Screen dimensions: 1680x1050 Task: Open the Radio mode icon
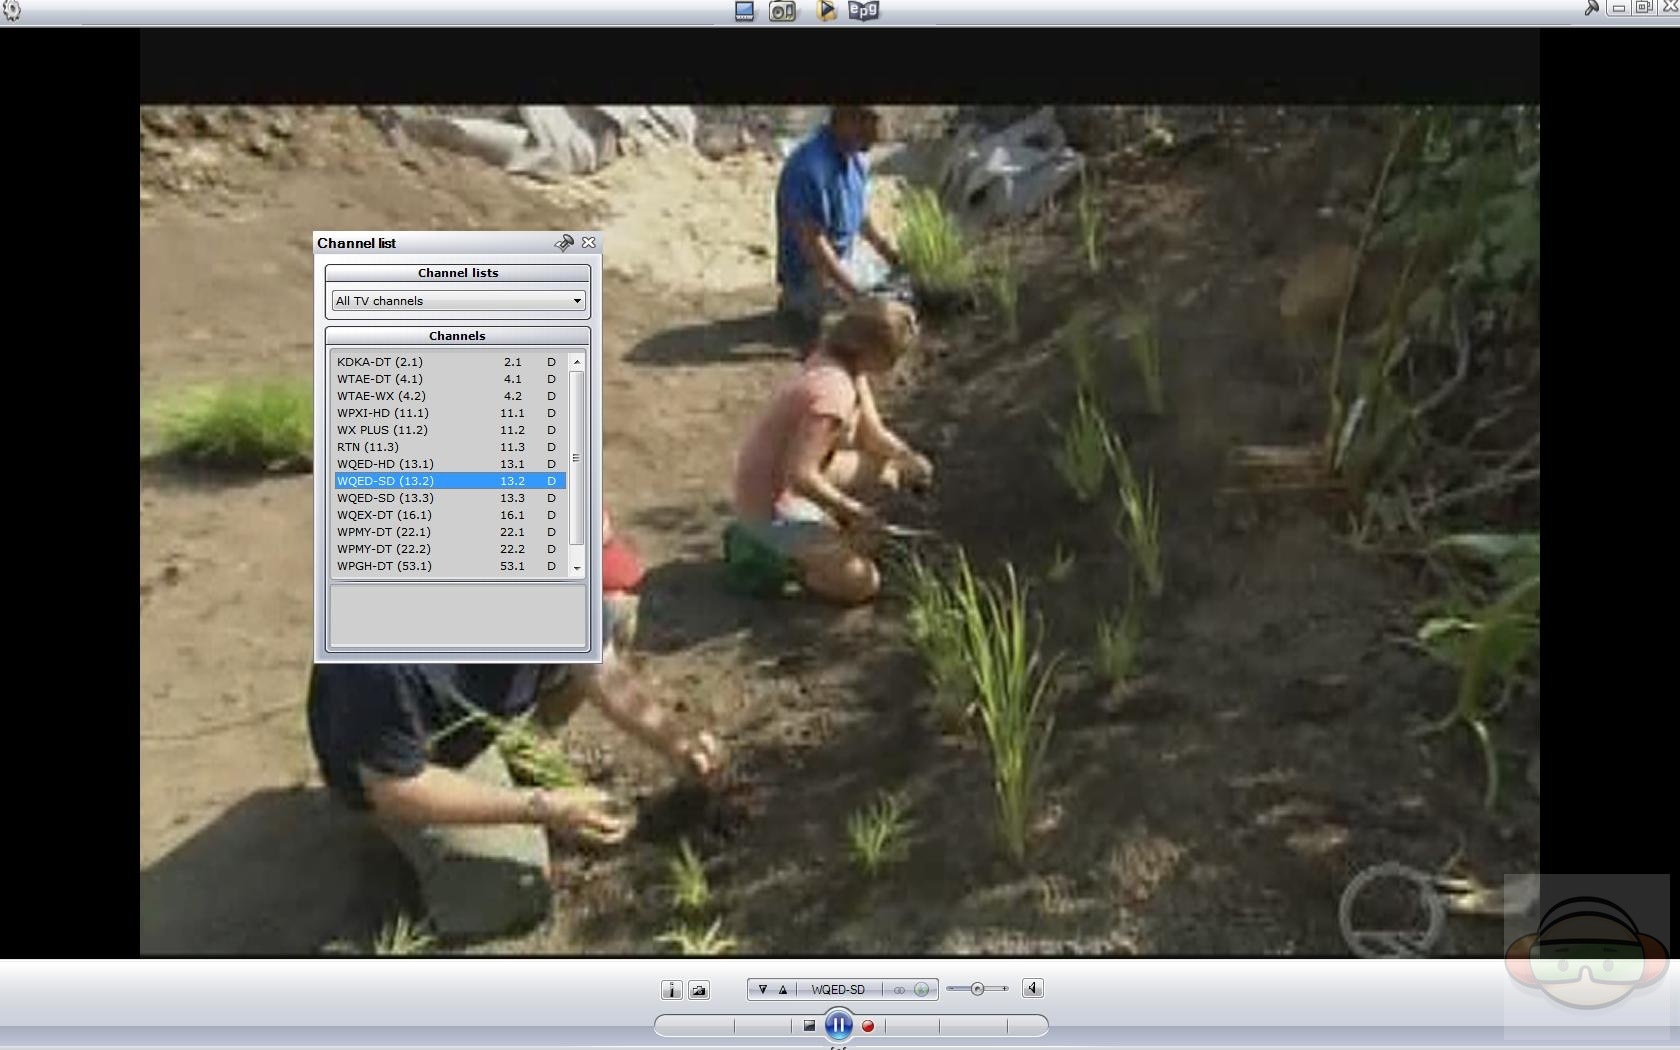[782, 11]
